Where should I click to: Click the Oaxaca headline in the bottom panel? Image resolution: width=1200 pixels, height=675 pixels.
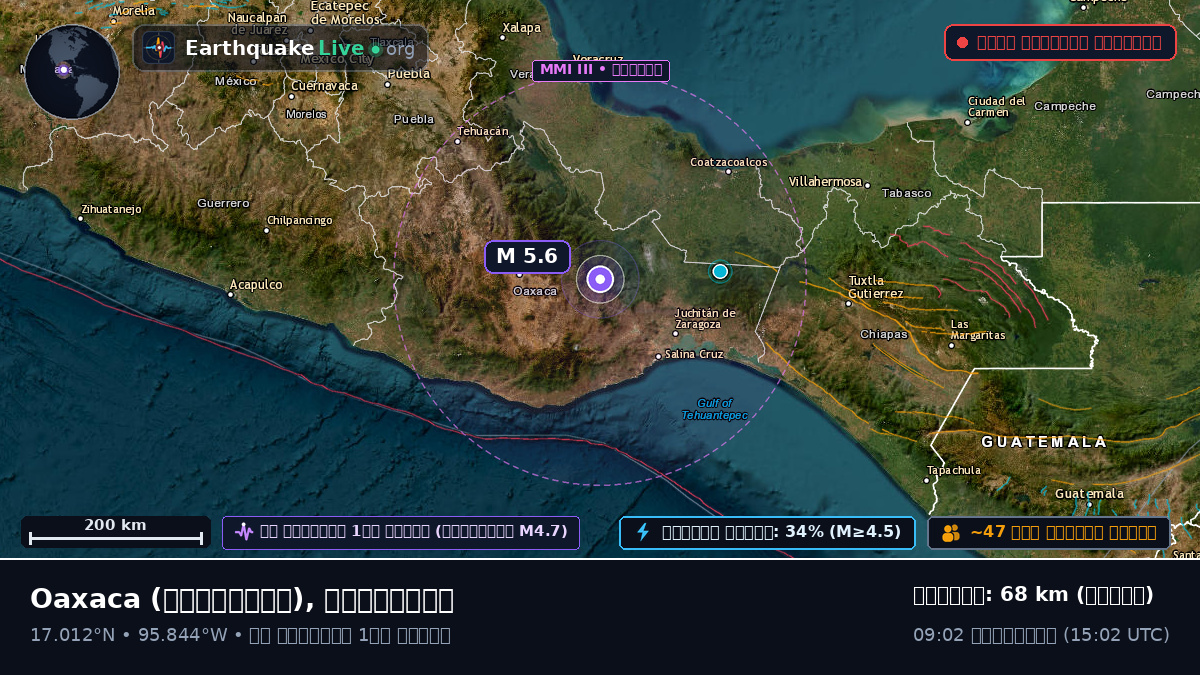tap(242, 599)
